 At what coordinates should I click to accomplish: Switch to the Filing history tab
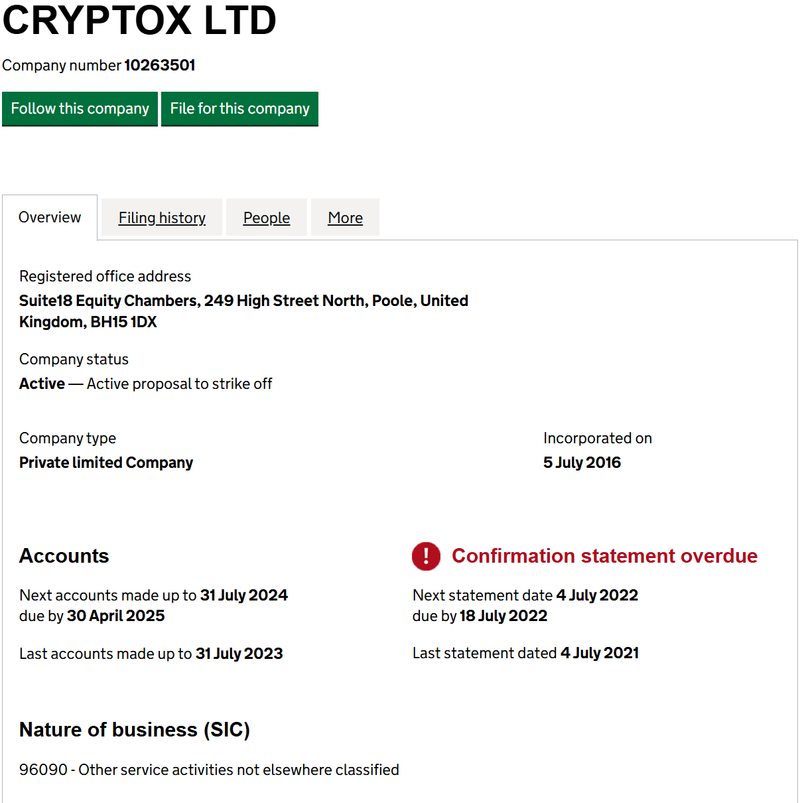click(162, 218)
